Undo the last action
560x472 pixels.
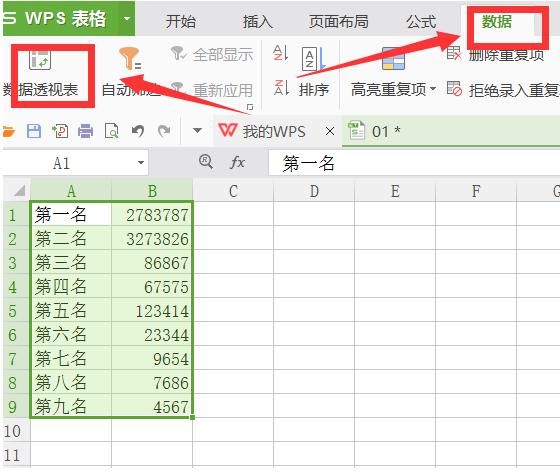pos(138,131)
